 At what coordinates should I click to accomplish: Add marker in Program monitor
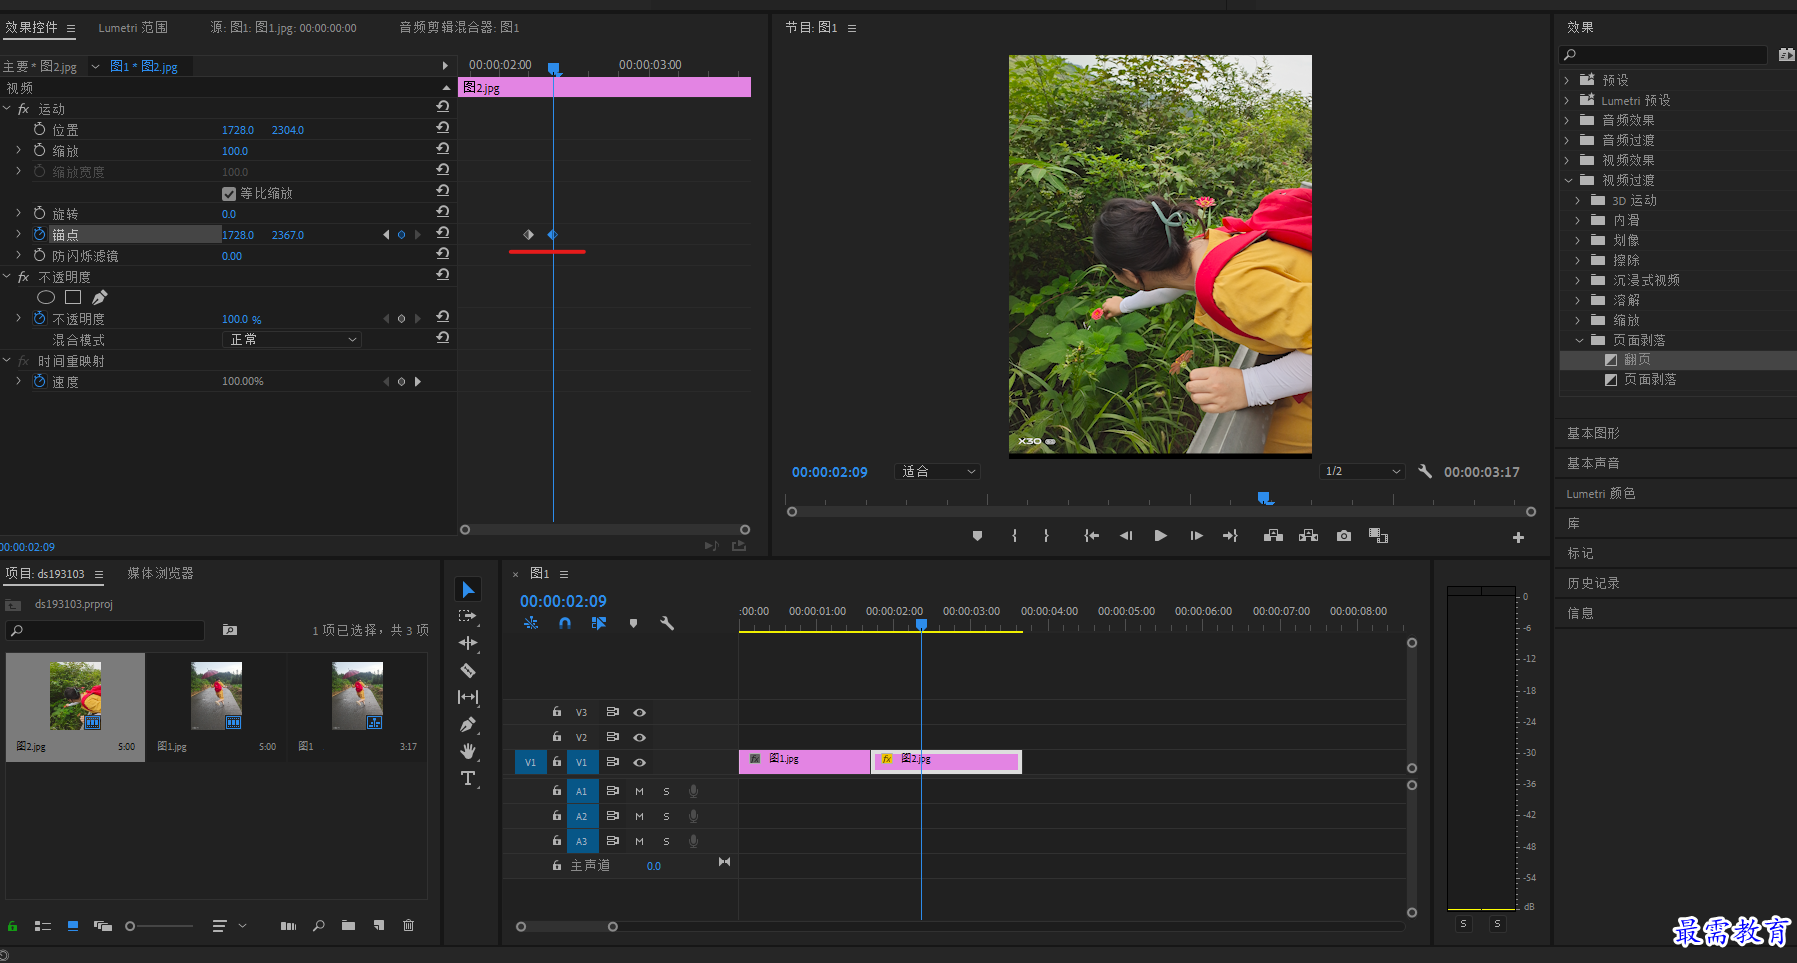[977, 536]
